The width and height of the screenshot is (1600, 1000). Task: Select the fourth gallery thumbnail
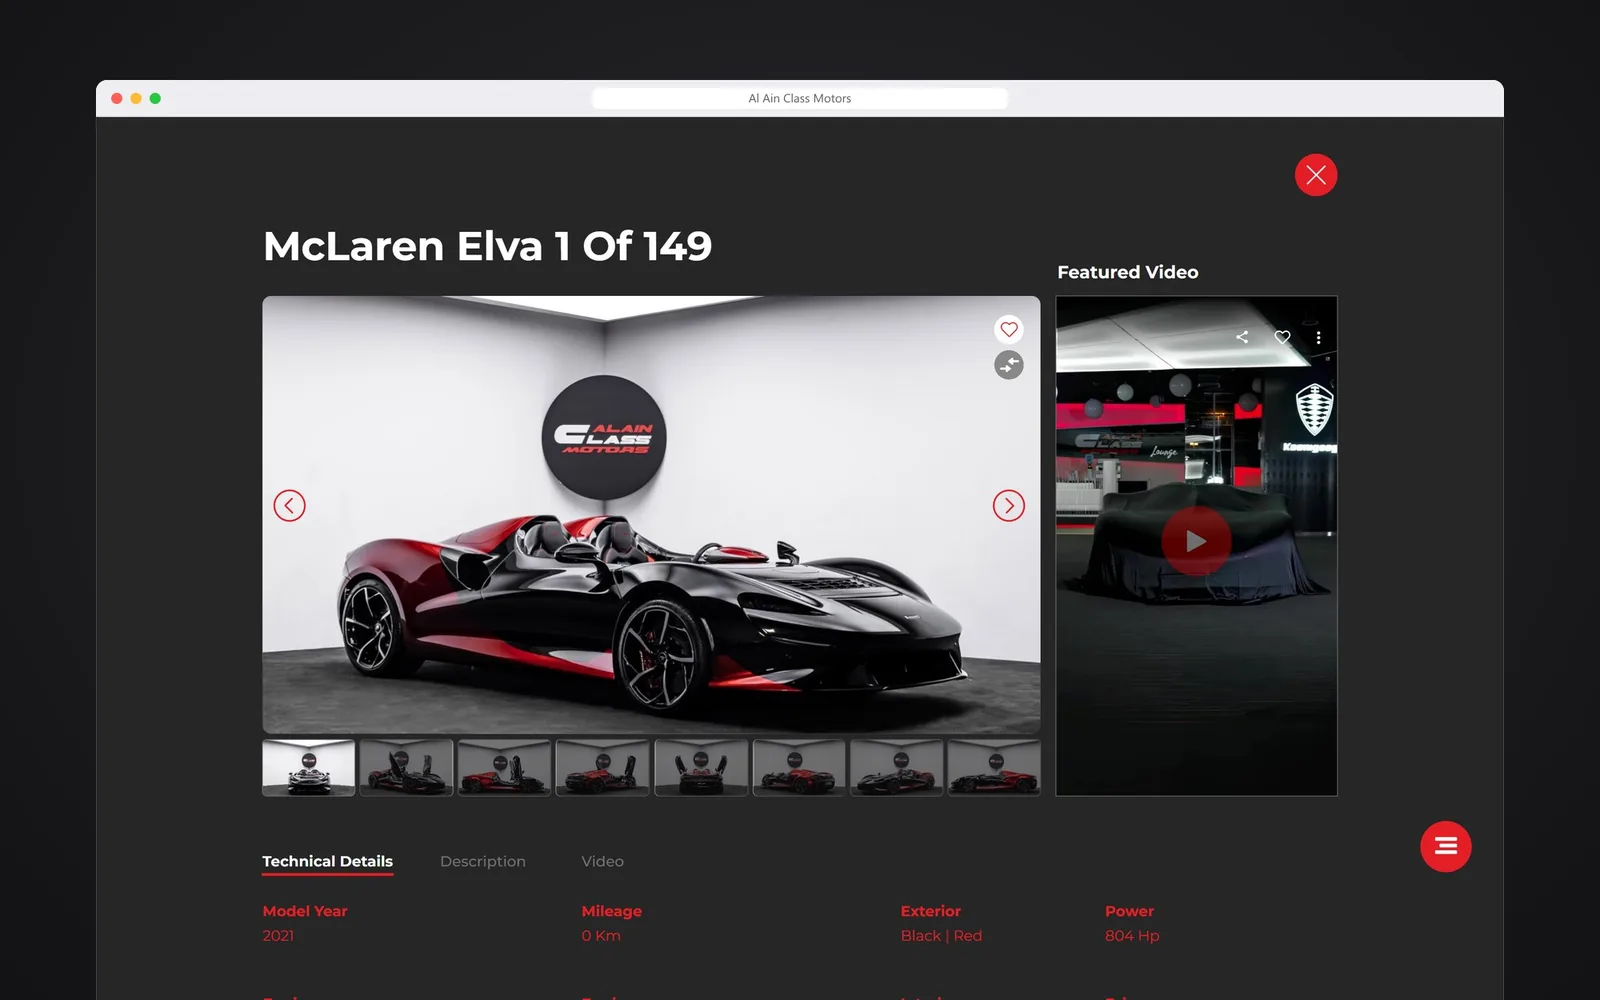point(602,768)
